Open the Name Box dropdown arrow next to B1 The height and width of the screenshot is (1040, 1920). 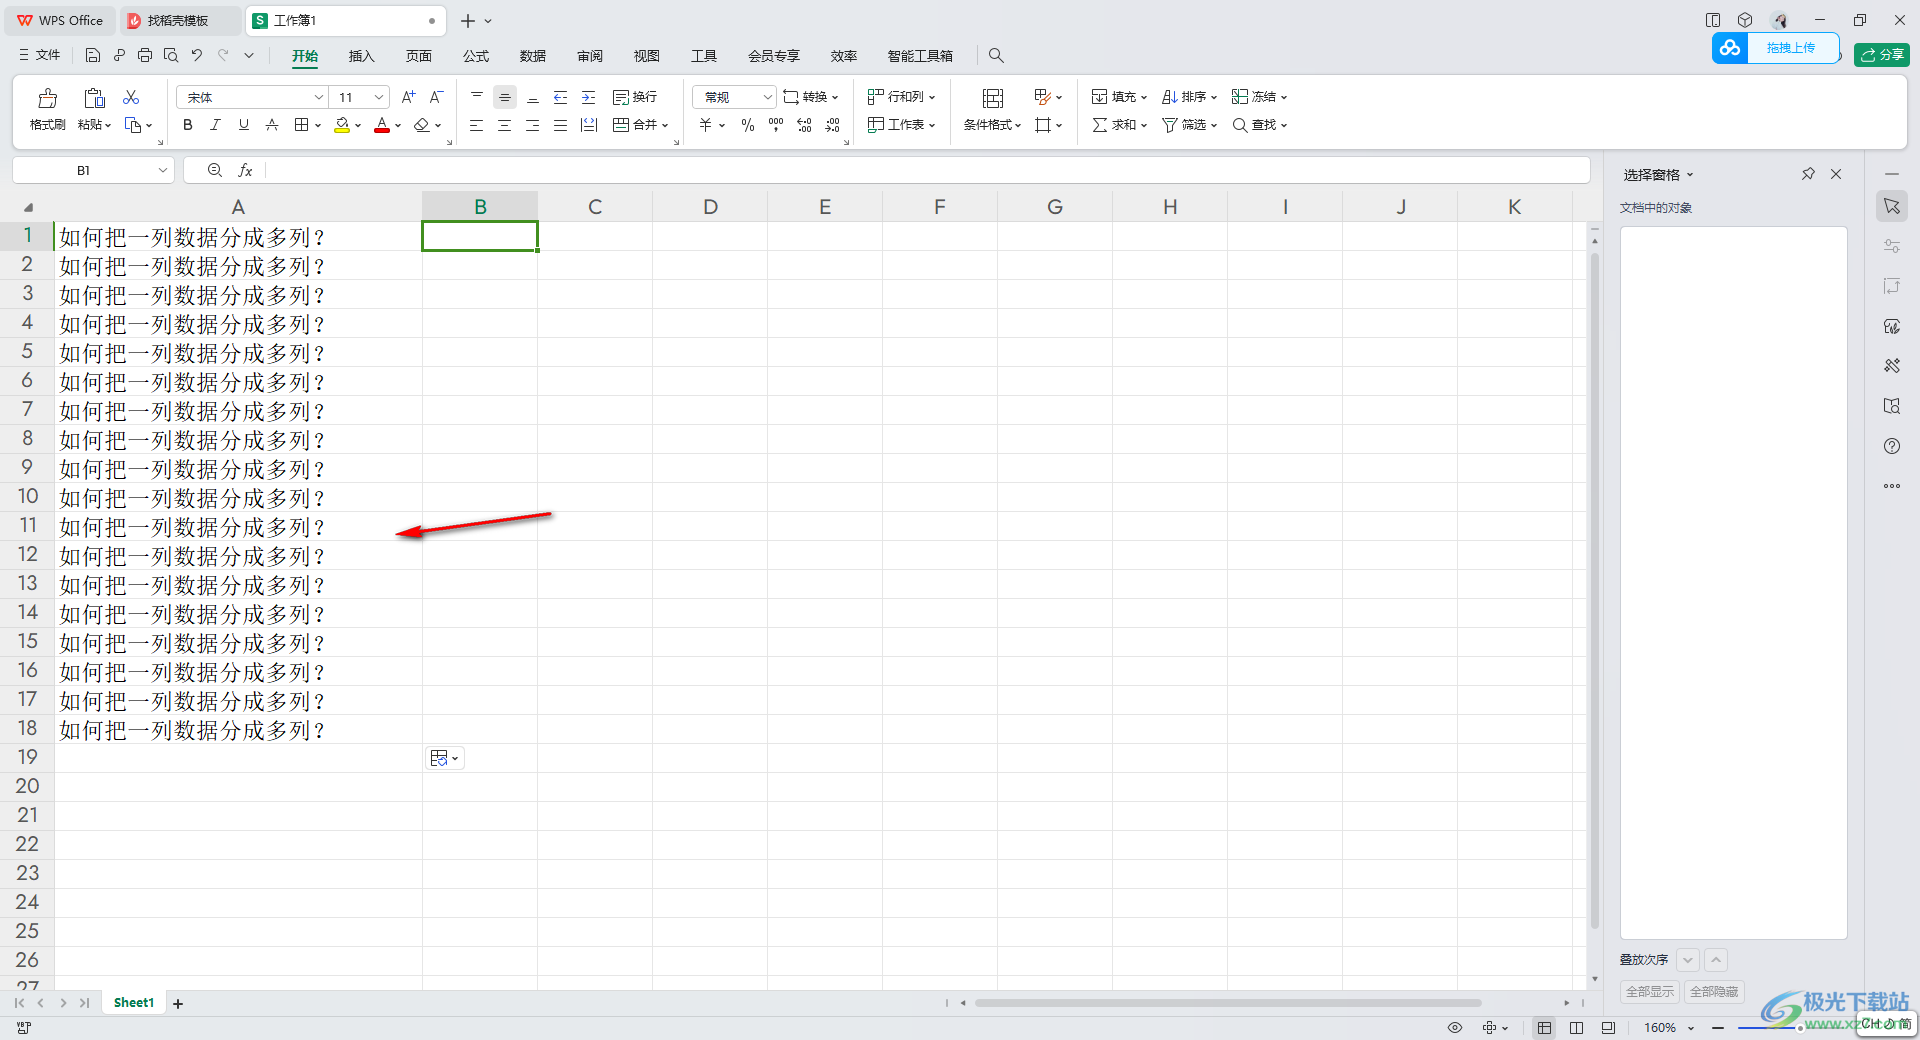[x=162, y=171]
